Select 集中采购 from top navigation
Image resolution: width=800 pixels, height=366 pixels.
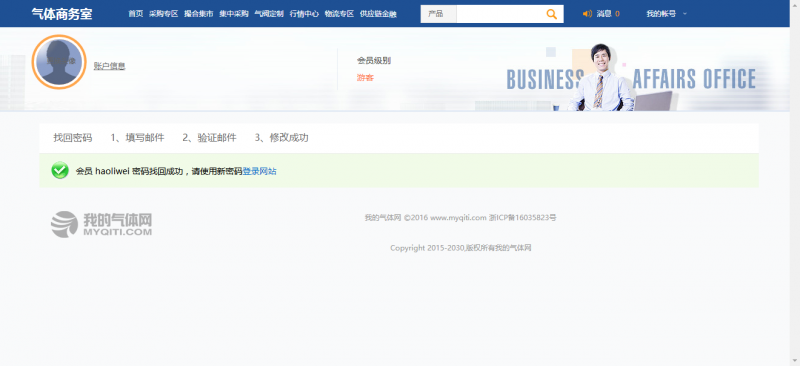(x=234, y=14)
